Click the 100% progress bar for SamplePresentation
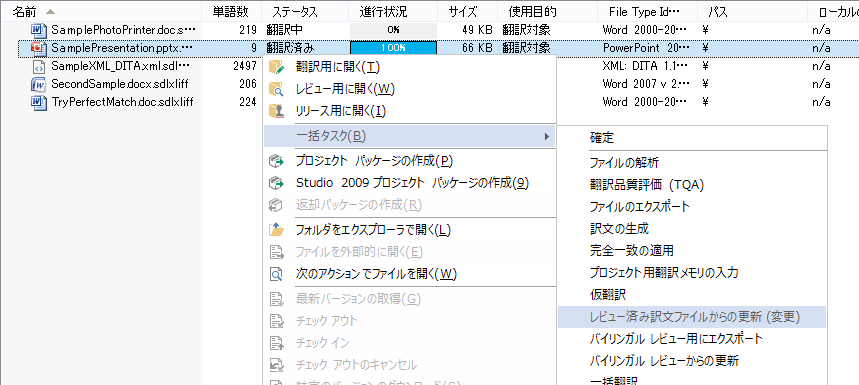 pyautogui.click(x=393, y=48)
